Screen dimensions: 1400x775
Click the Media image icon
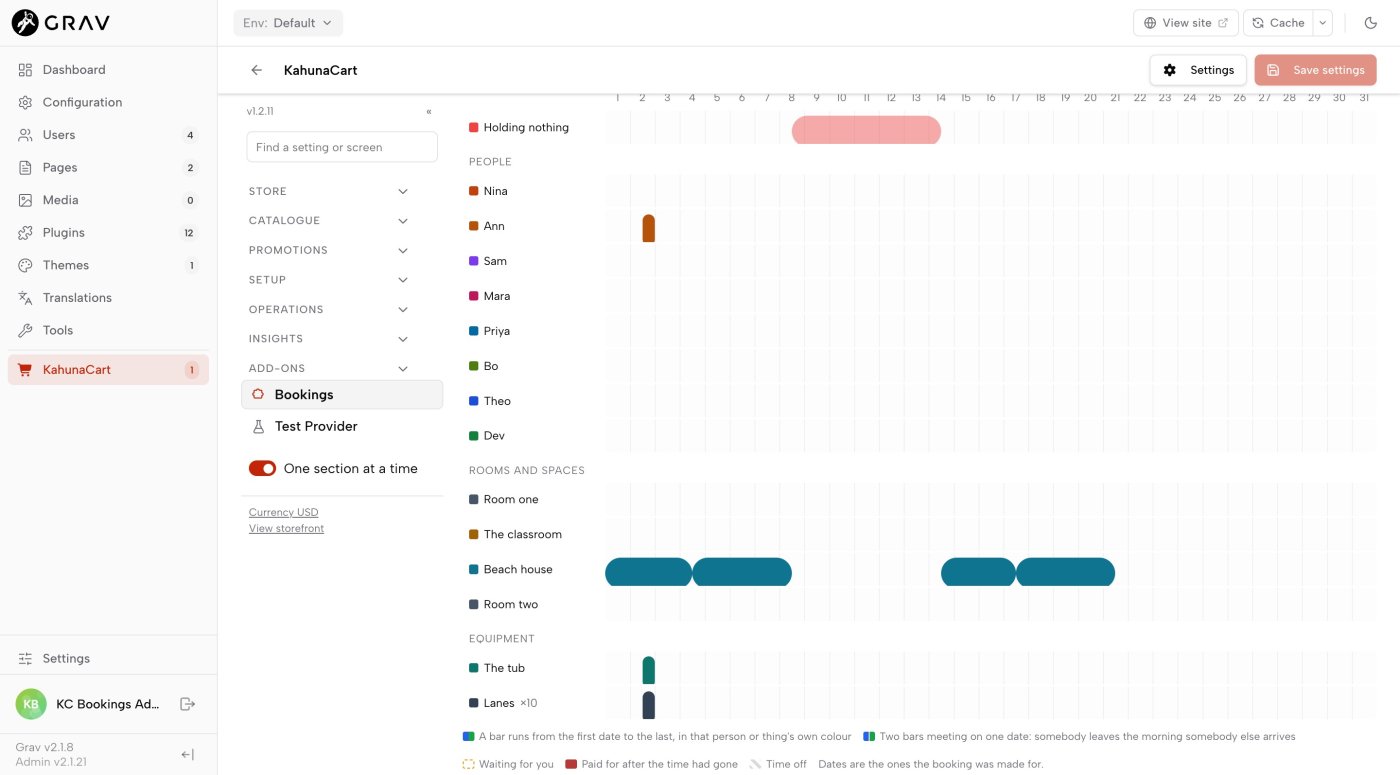[25, 200]
